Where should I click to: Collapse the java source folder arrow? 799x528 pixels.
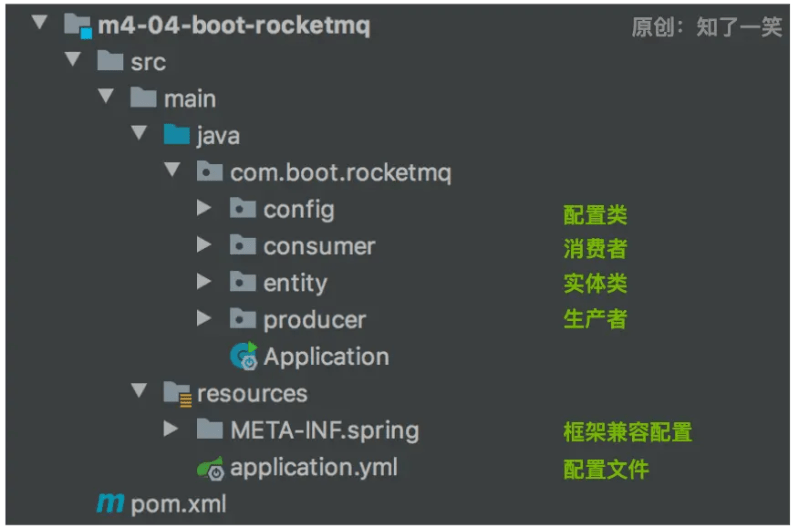pyautogui.click(x=139, y=133)
